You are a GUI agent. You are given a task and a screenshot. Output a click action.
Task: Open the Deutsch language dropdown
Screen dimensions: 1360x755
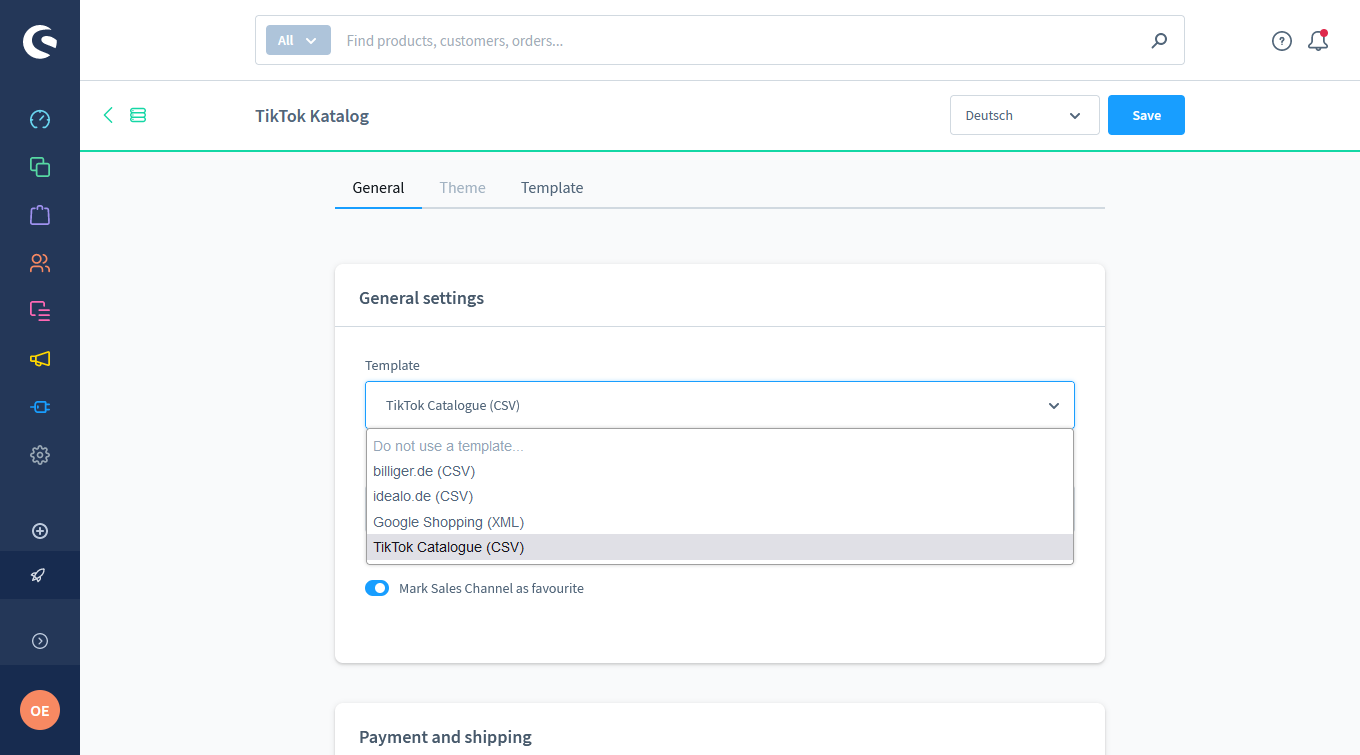point(1025,115)
